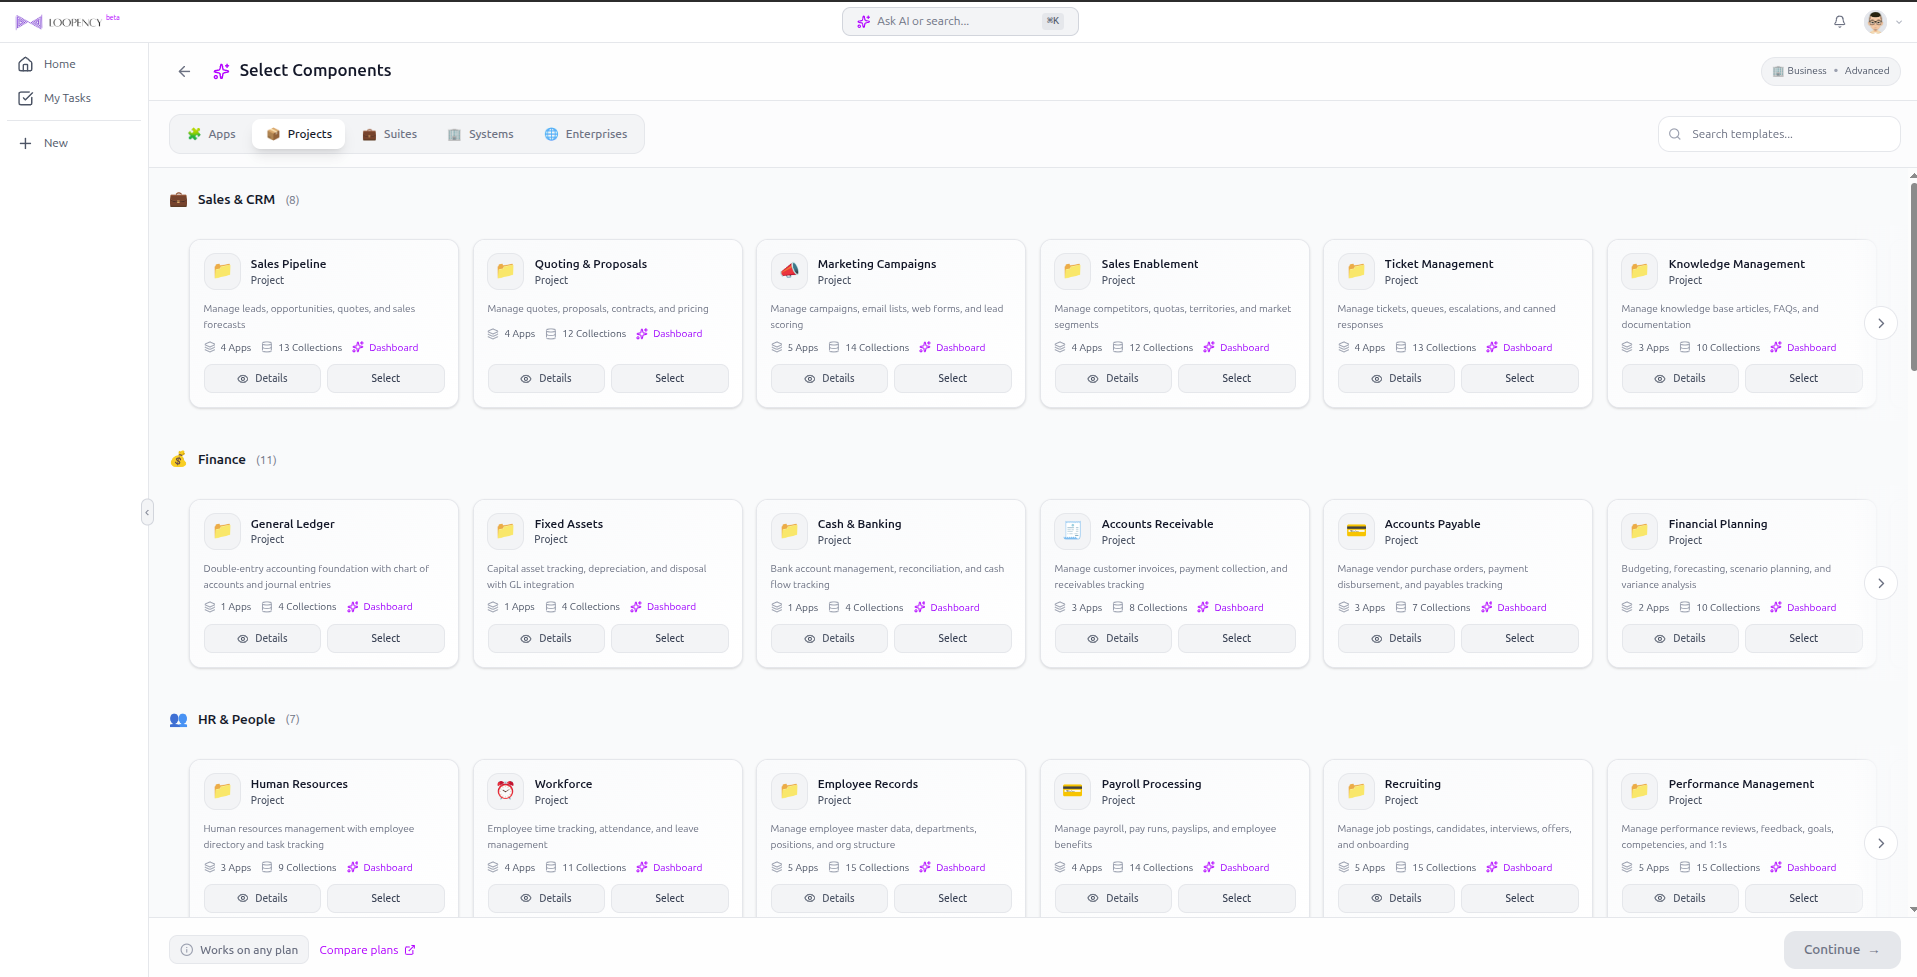The width and height of the screenshot is (1917, 977).
Task: Switch to the Enterprises tab
Action: click(586, 133)
